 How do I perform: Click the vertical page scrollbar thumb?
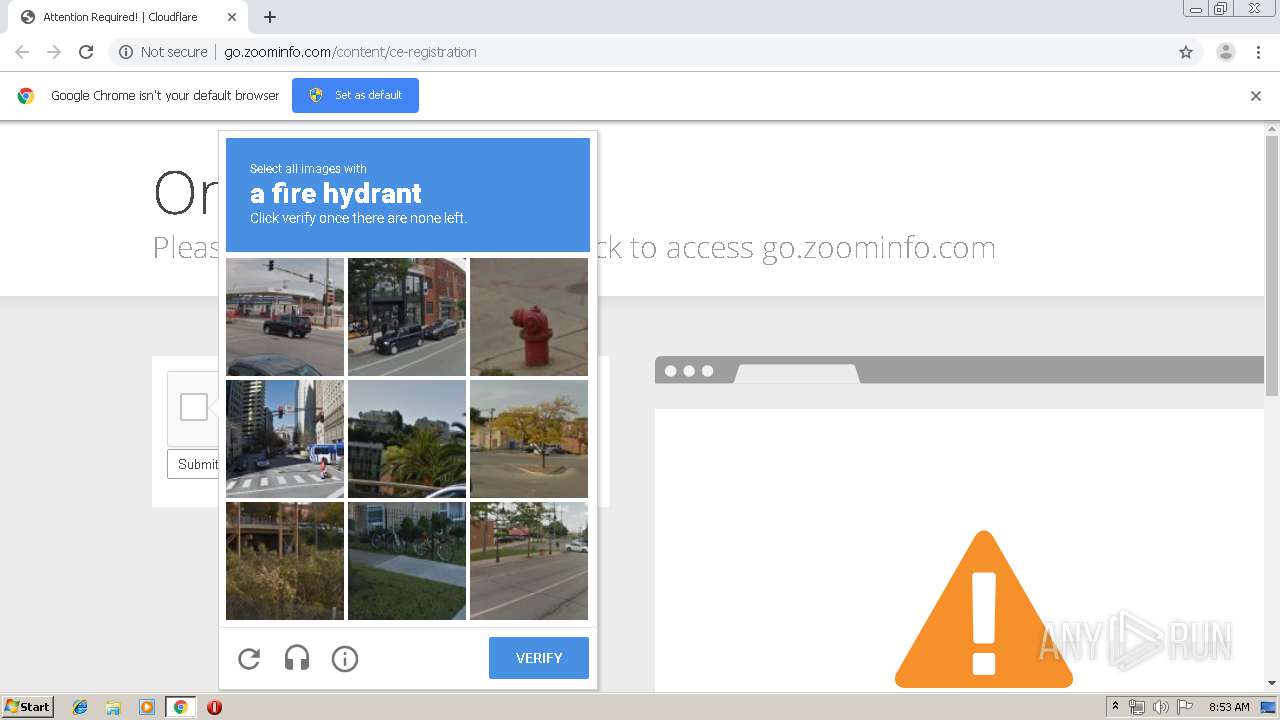point(1272,266)
